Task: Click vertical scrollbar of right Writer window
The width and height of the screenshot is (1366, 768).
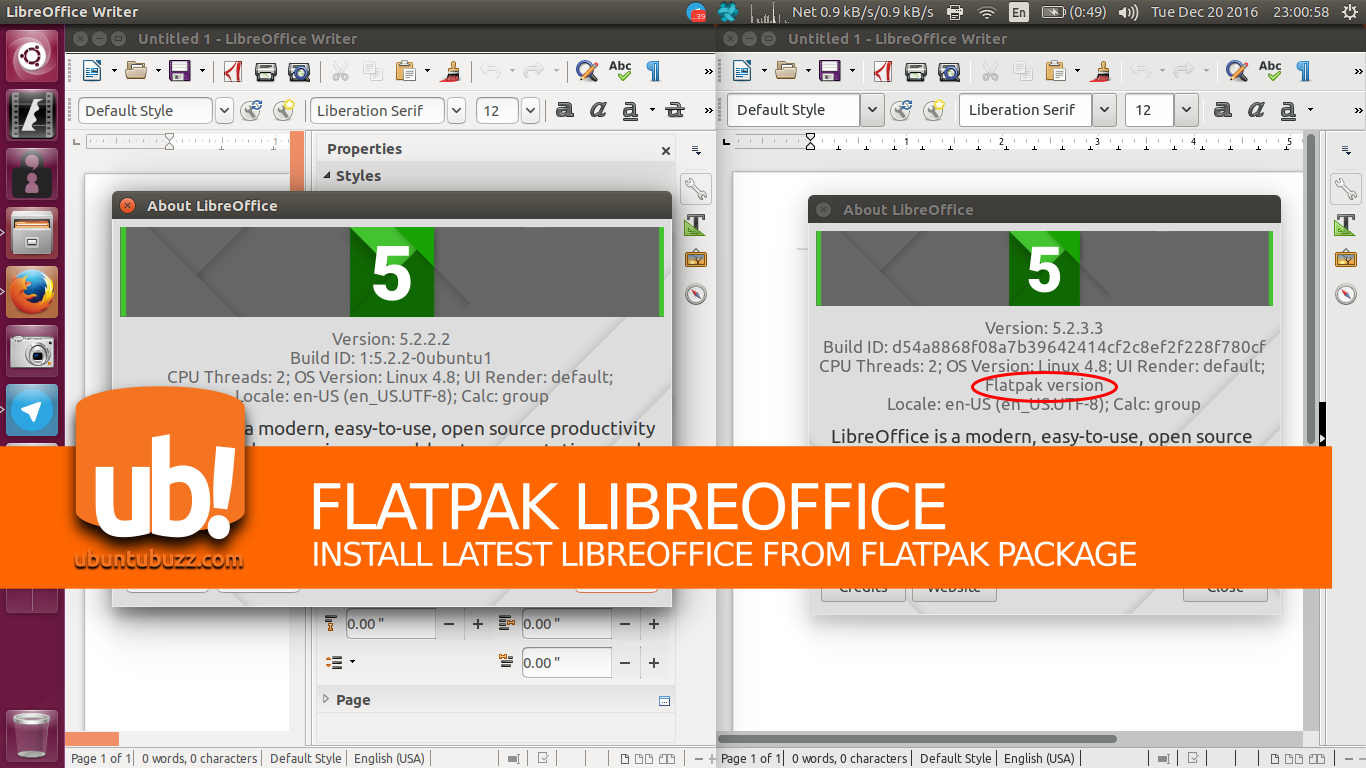Action: click(1311, 290)
